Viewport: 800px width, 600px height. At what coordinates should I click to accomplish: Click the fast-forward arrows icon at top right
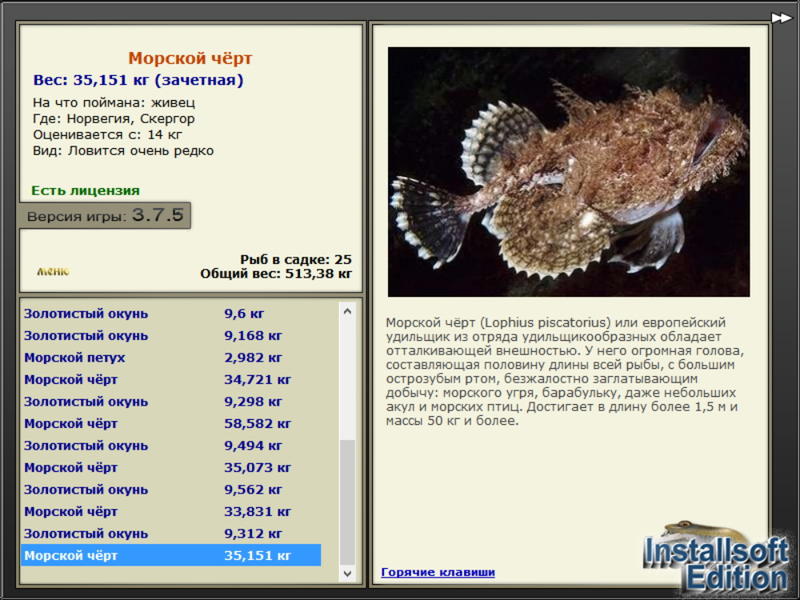pos(781,18)
